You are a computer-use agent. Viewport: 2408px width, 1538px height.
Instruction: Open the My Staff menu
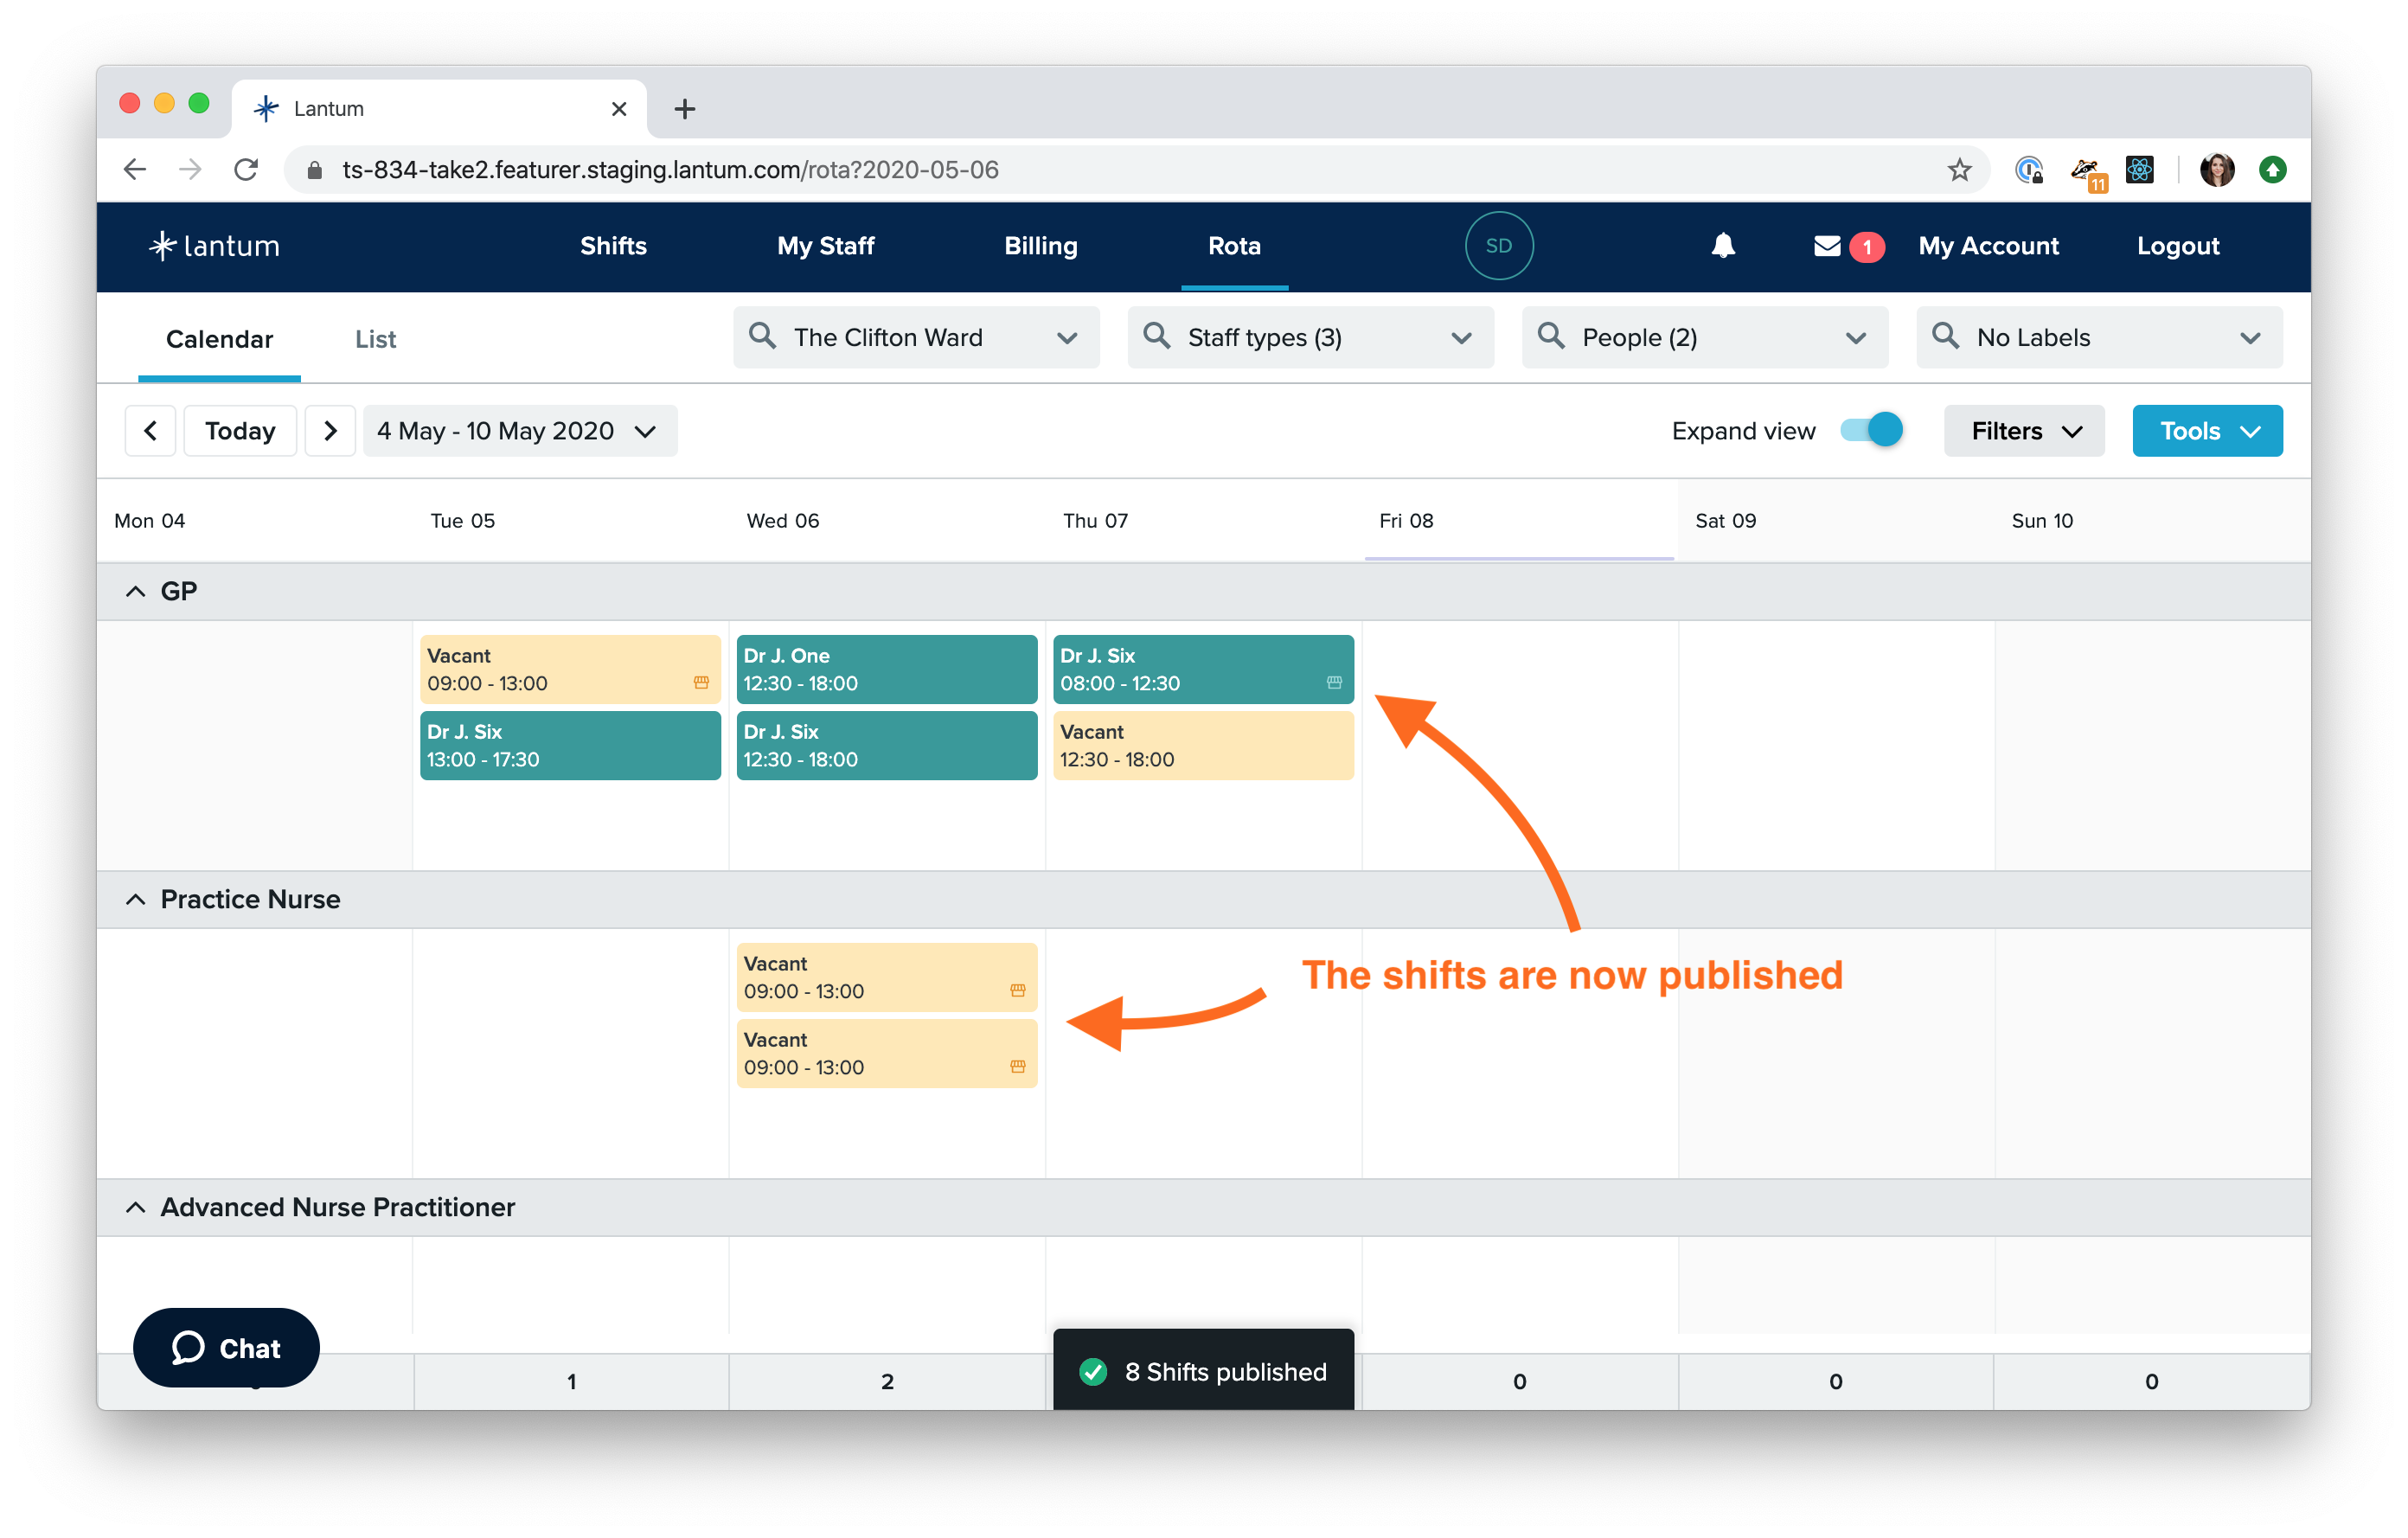[x=825, y=246]
